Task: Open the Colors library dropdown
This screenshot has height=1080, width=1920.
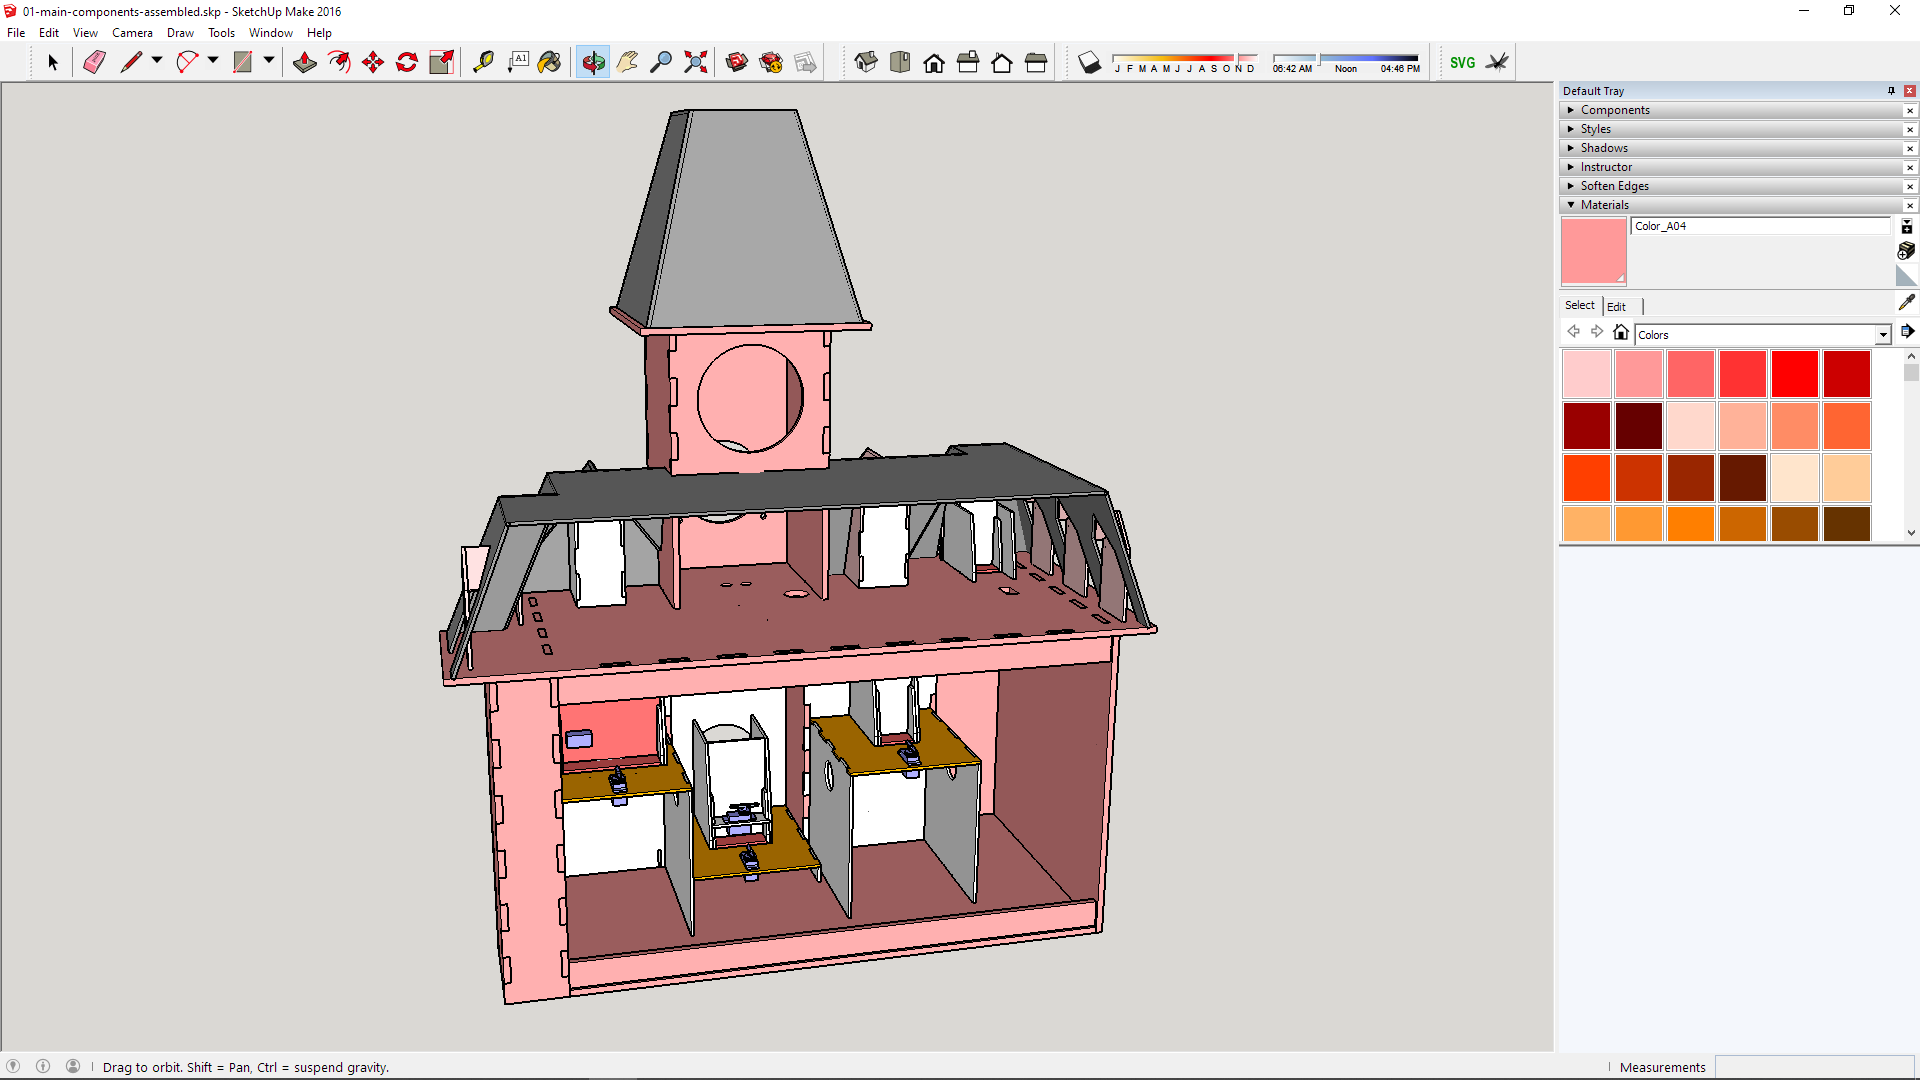Action: [1882, 335]
